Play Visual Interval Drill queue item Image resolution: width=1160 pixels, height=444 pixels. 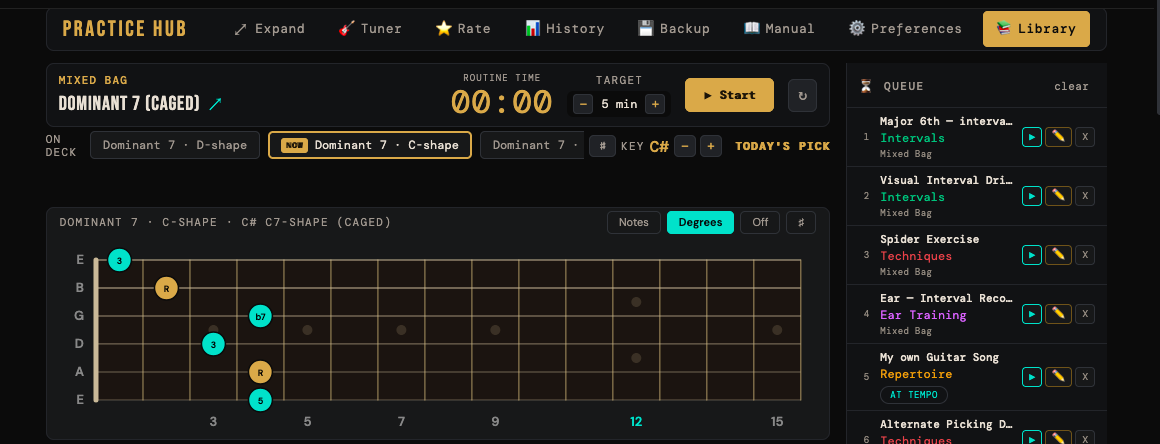tap(1032, 196)
